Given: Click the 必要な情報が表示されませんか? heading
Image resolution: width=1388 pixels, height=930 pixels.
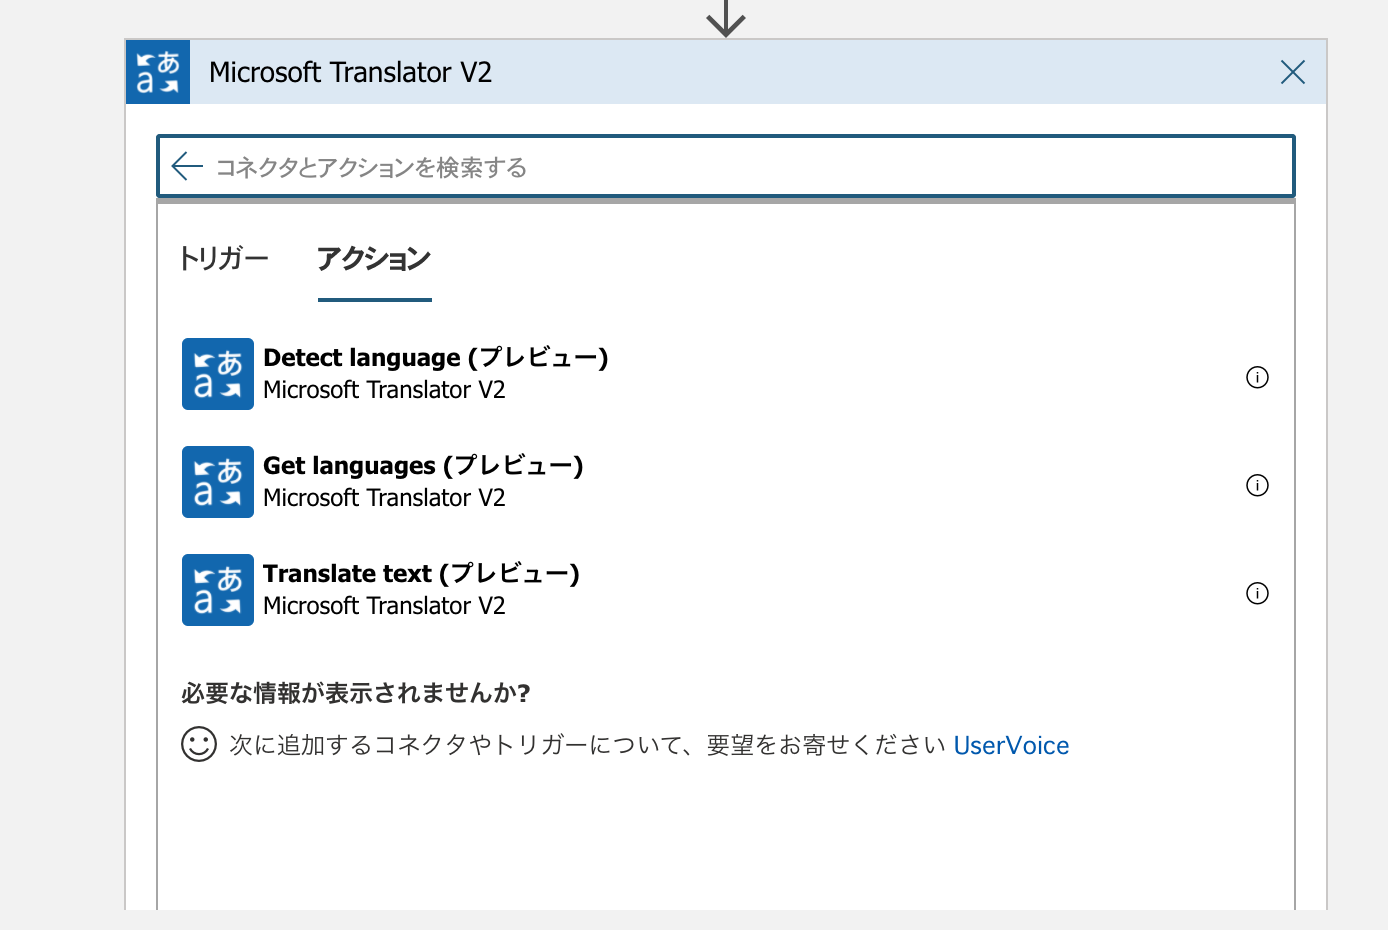Looking at the screenshot, I should (356, 693).
